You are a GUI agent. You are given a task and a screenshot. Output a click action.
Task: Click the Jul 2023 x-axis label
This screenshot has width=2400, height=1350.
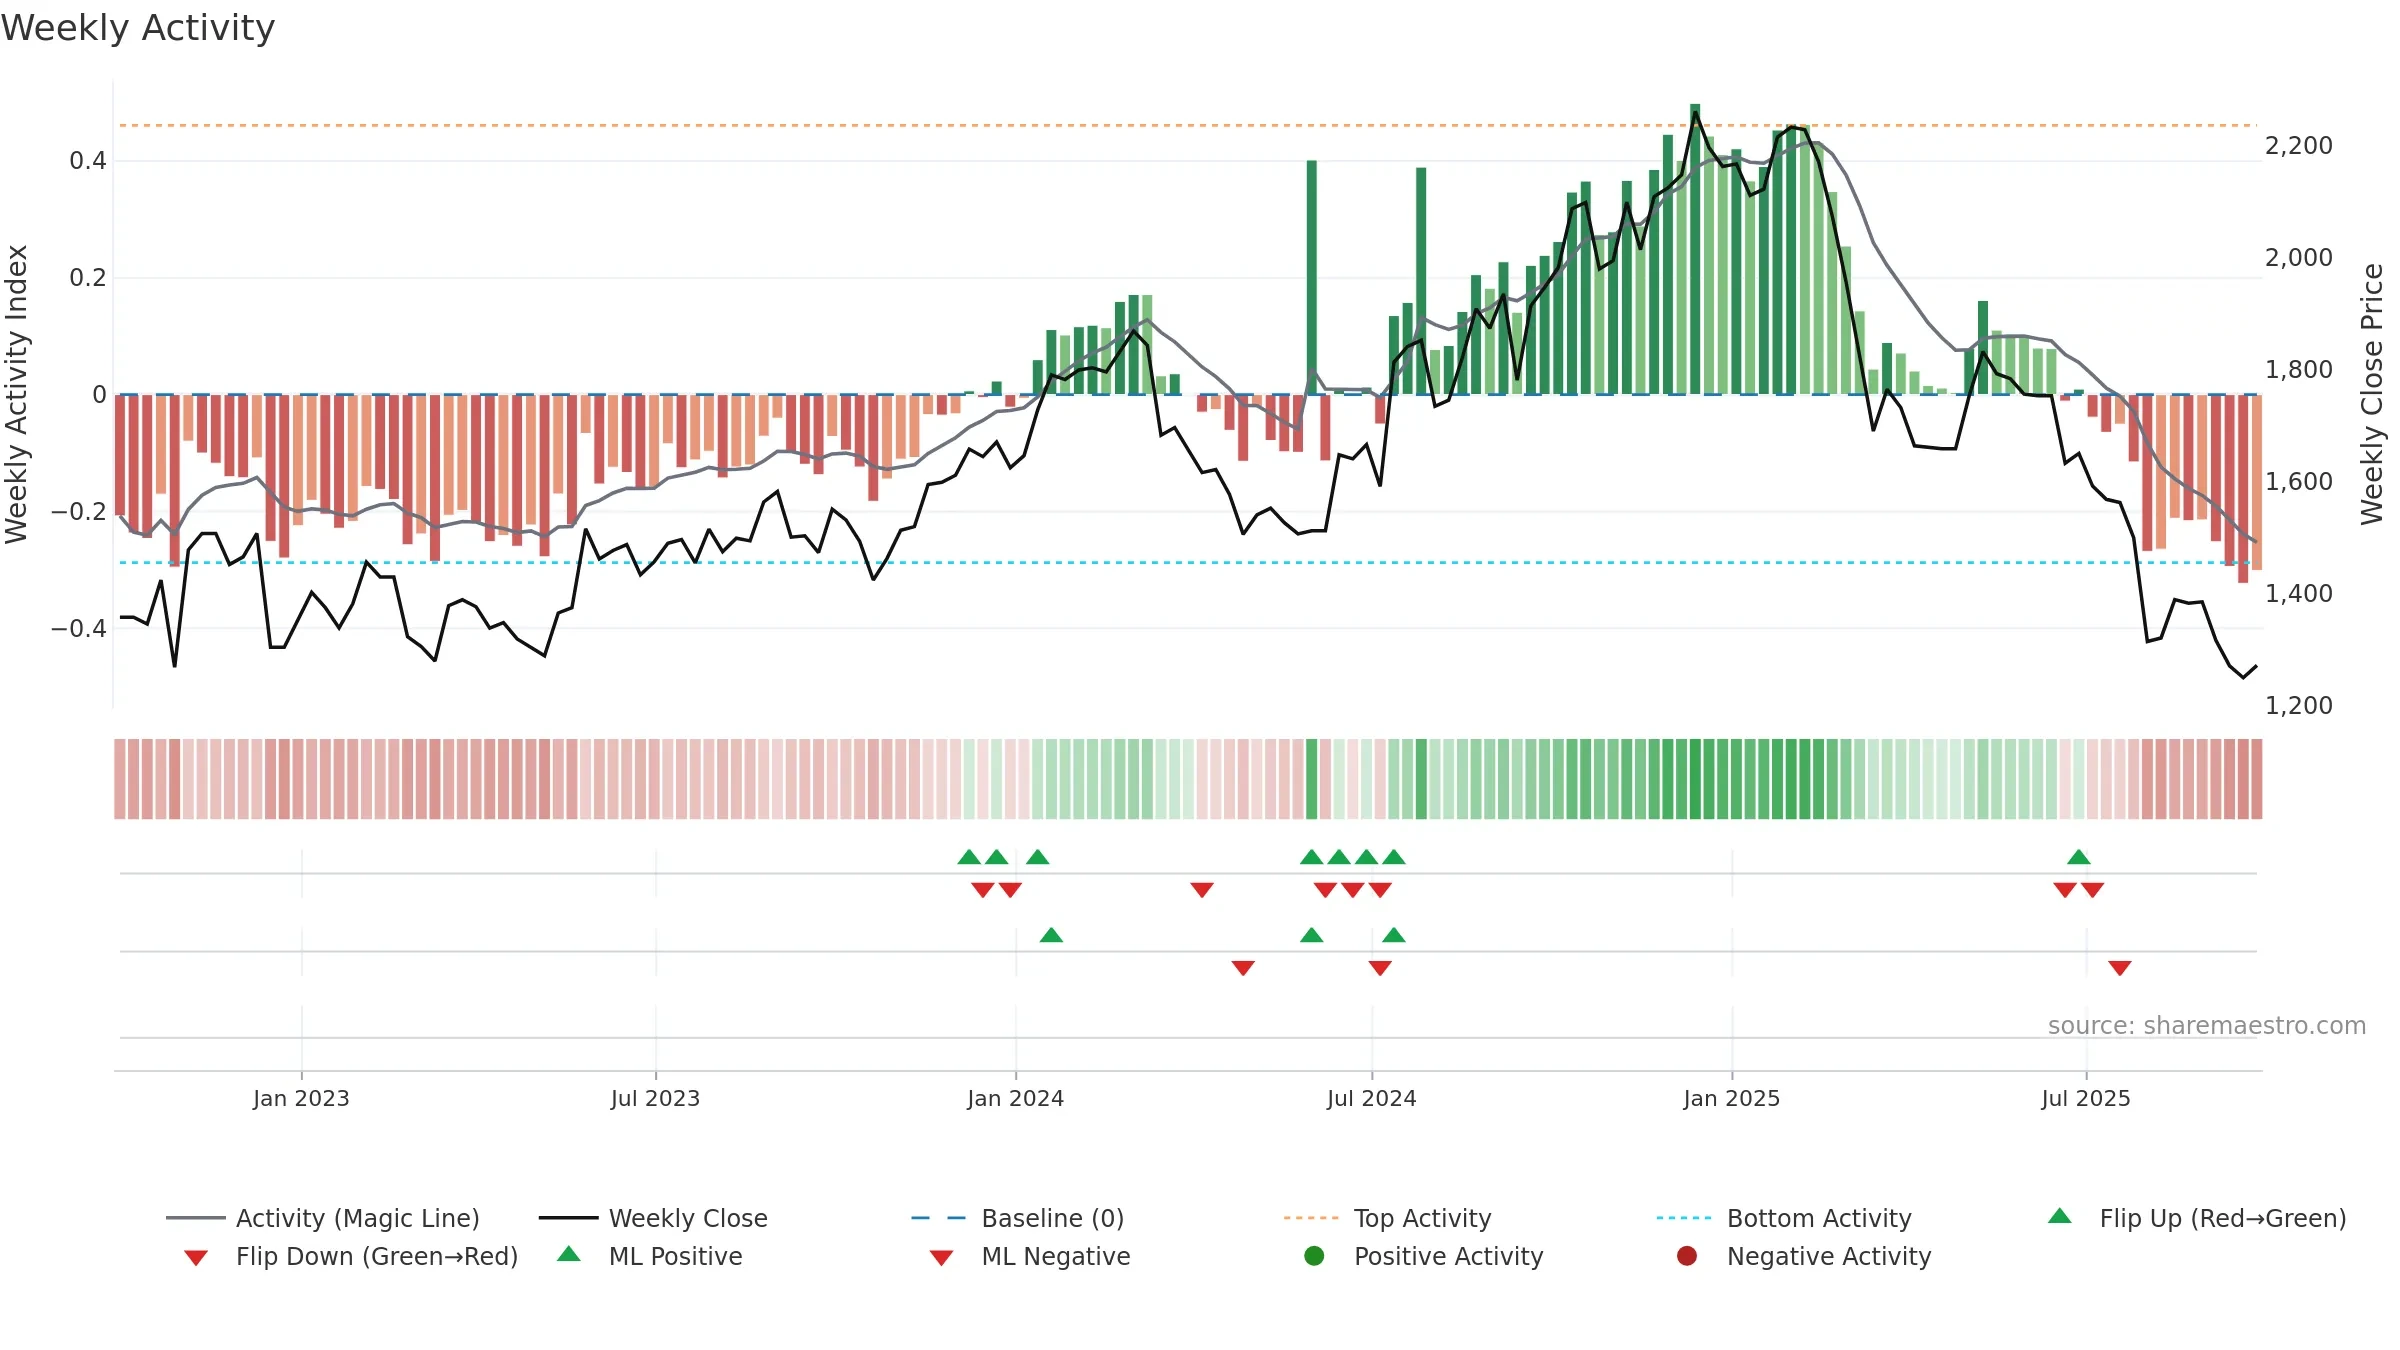(x=656, y=1099)
